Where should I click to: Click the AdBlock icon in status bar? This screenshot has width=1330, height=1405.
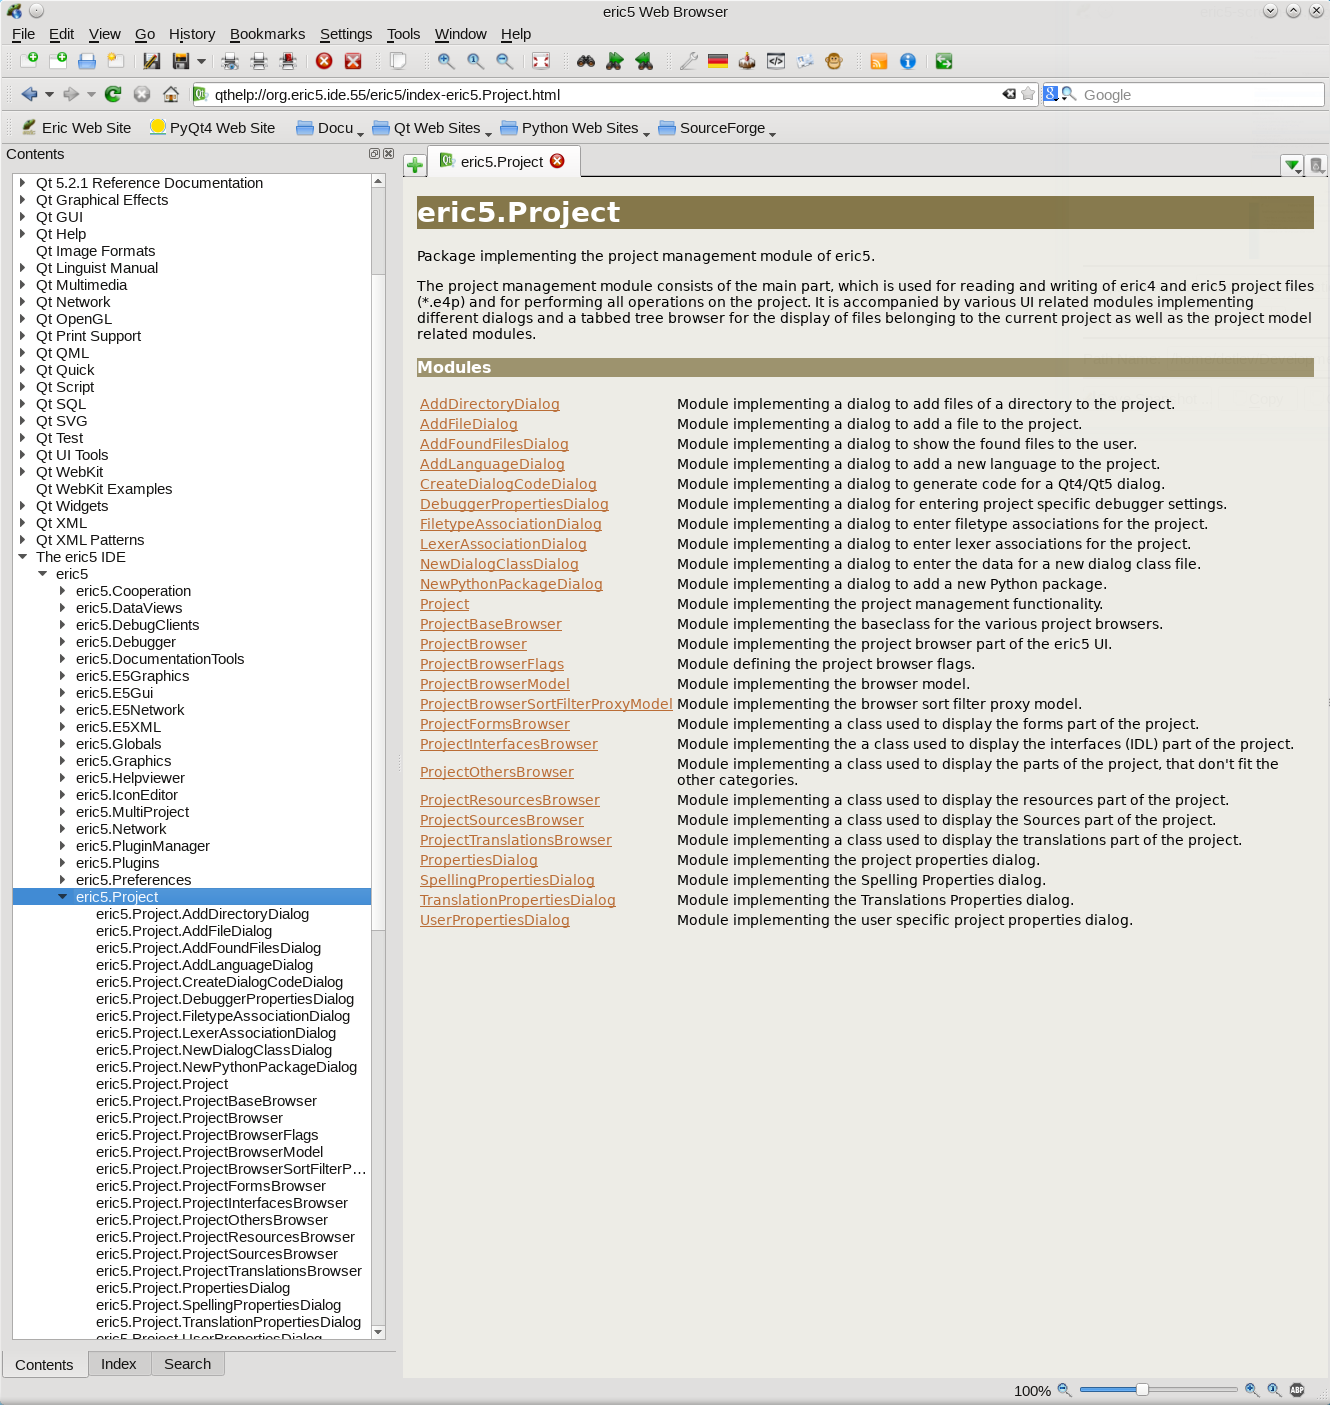pyautogui.click(x=1297, y=1390)
